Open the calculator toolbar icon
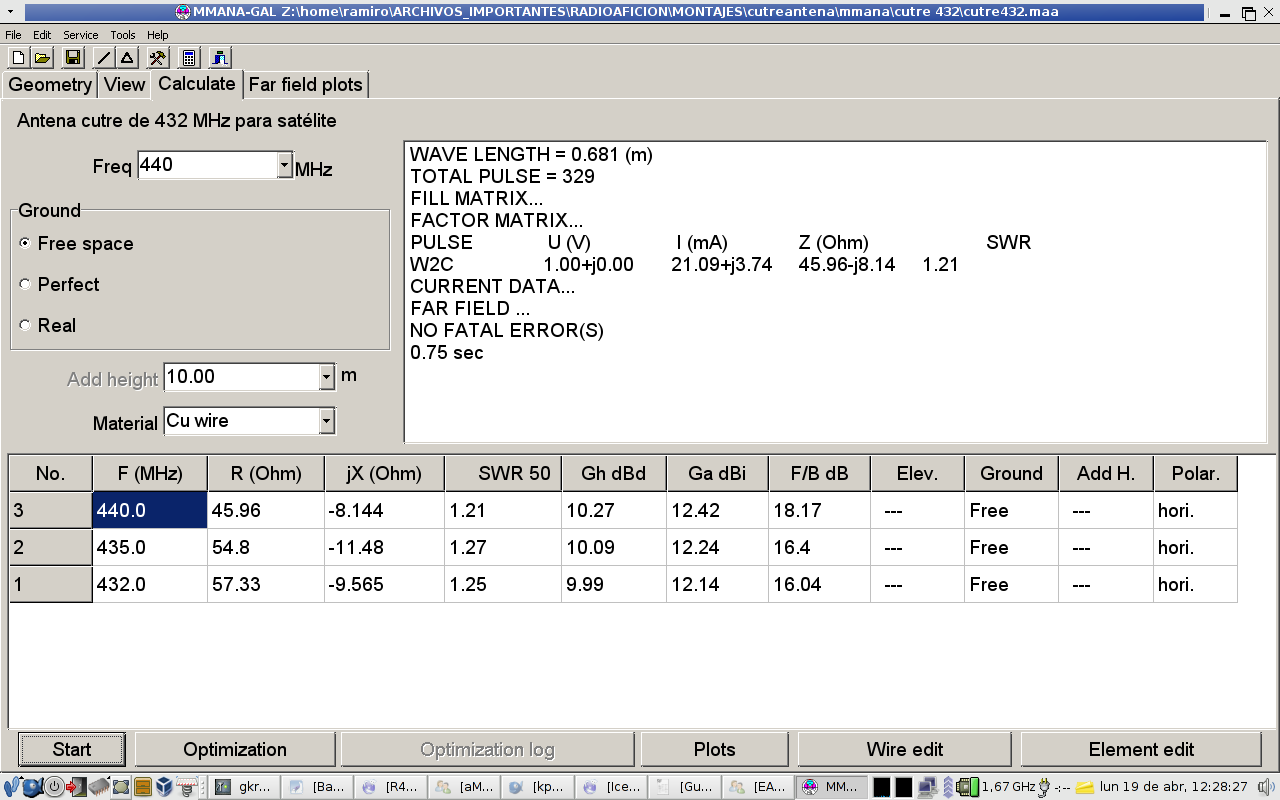Image resolution: width=1280 pixels, height=800 pixels. click(x=189, y=57)
